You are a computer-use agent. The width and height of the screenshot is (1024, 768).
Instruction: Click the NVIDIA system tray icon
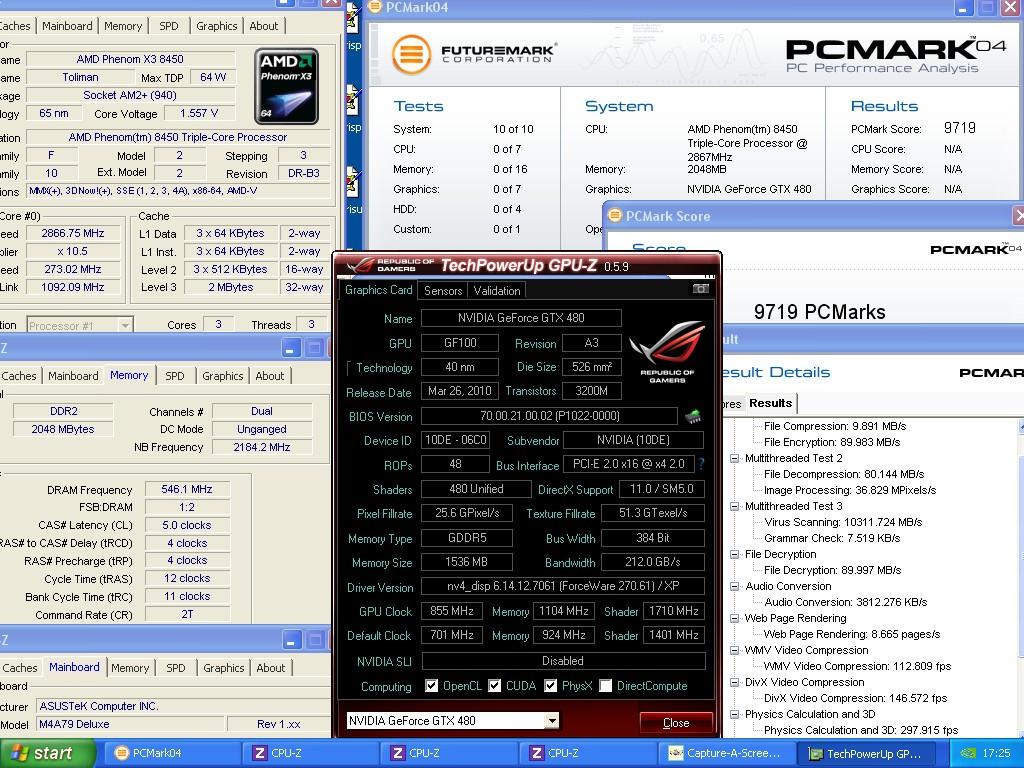968,753
